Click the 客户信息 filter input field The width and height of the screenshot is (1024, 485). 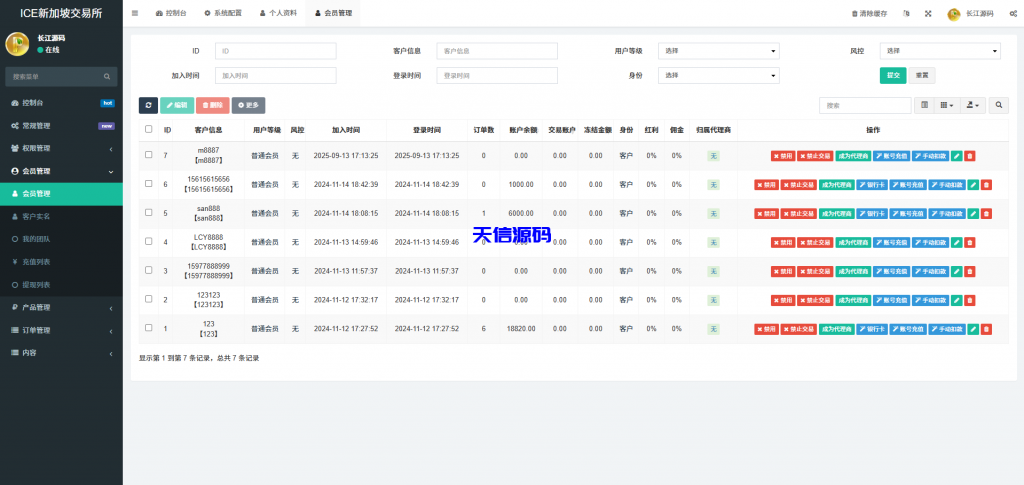tap(497, 51)
